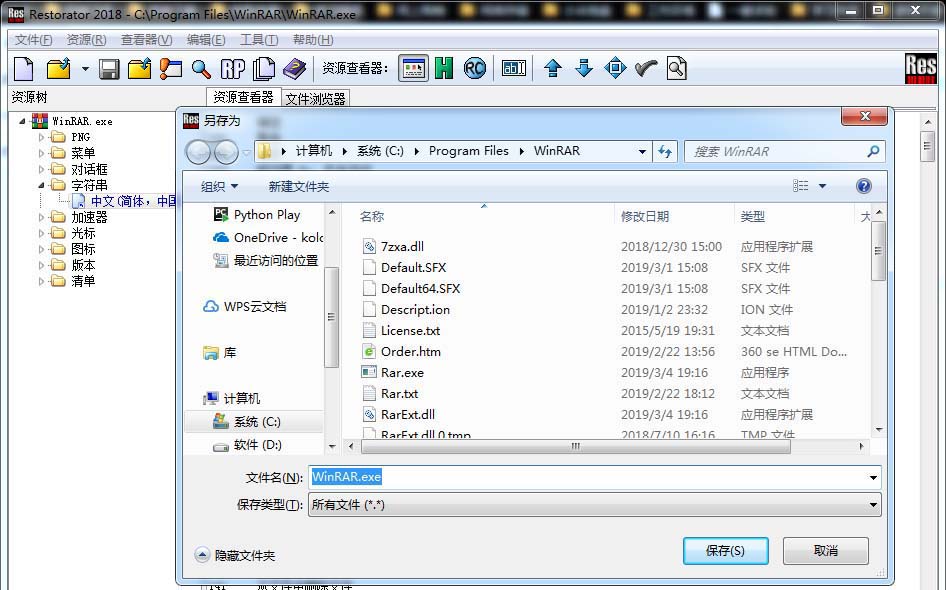This screenshot has width=946, height=590.
Task: Open the 资源(R) menu
Action: coord(86,40)
